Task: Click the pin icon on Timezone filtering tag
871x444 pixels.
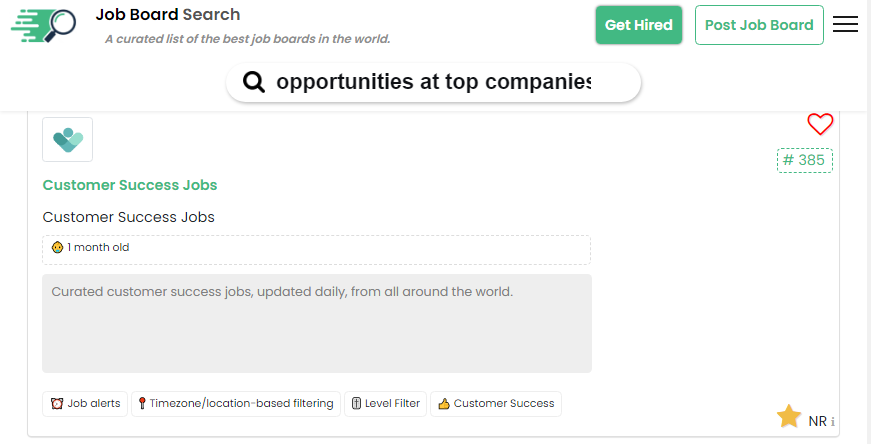Action: (142, 404)
